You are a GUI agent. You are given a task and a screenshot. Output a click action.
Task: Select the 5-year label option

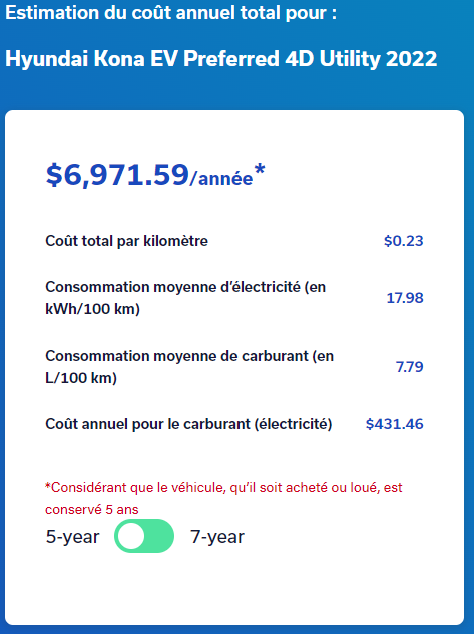click(x=72, y=537)
